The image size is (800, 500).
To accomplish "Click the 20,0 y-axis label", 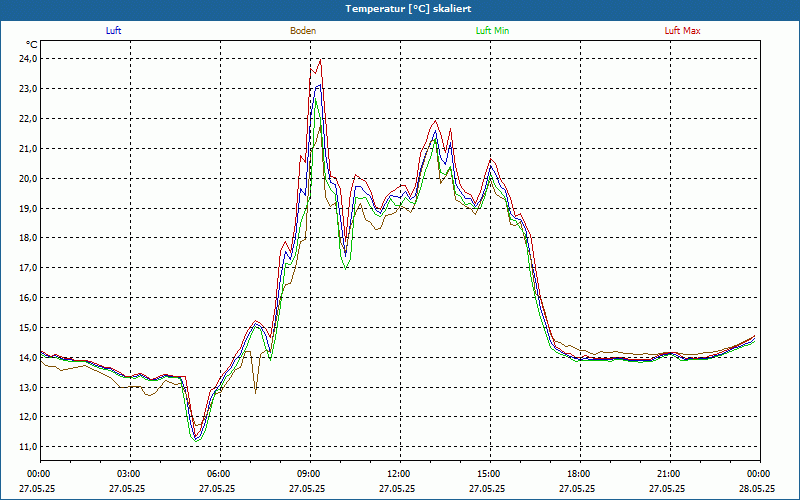I will tap(29, 178).
